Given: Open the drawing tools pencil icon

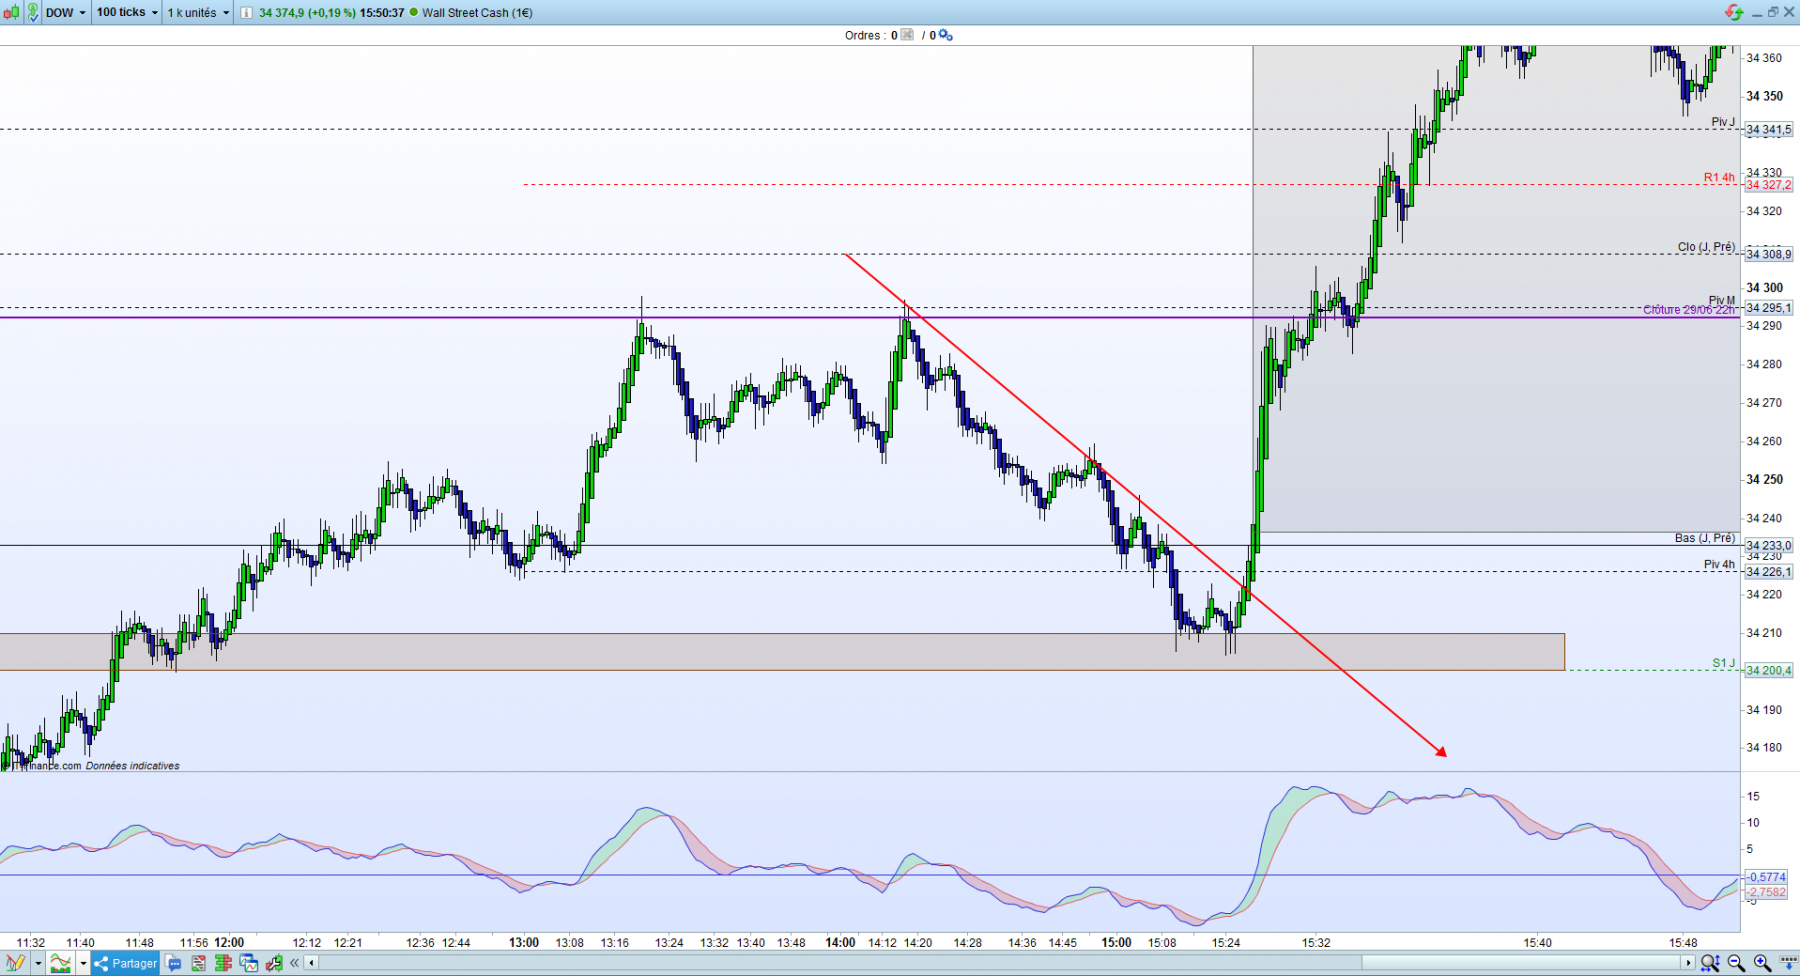Looking at the screenshot, I should click(15, 963).
